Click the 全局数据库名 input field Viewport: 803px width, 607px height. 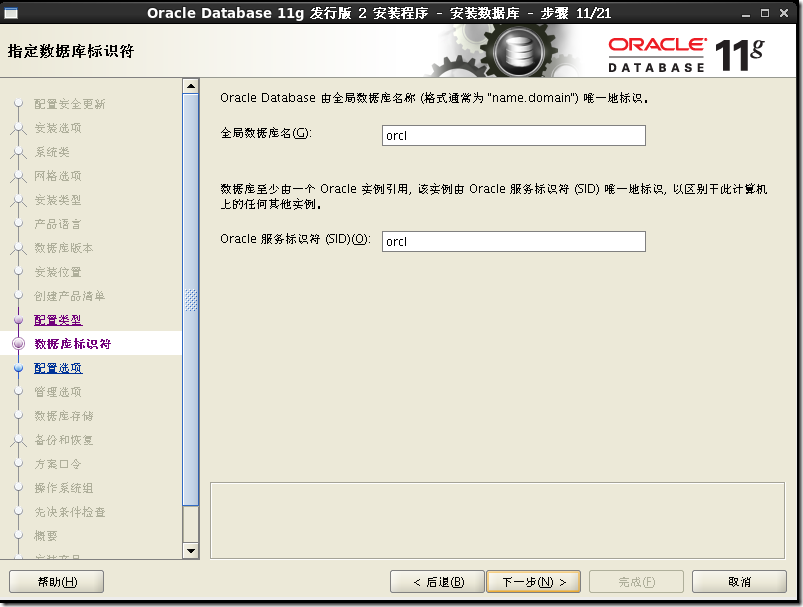514,136
